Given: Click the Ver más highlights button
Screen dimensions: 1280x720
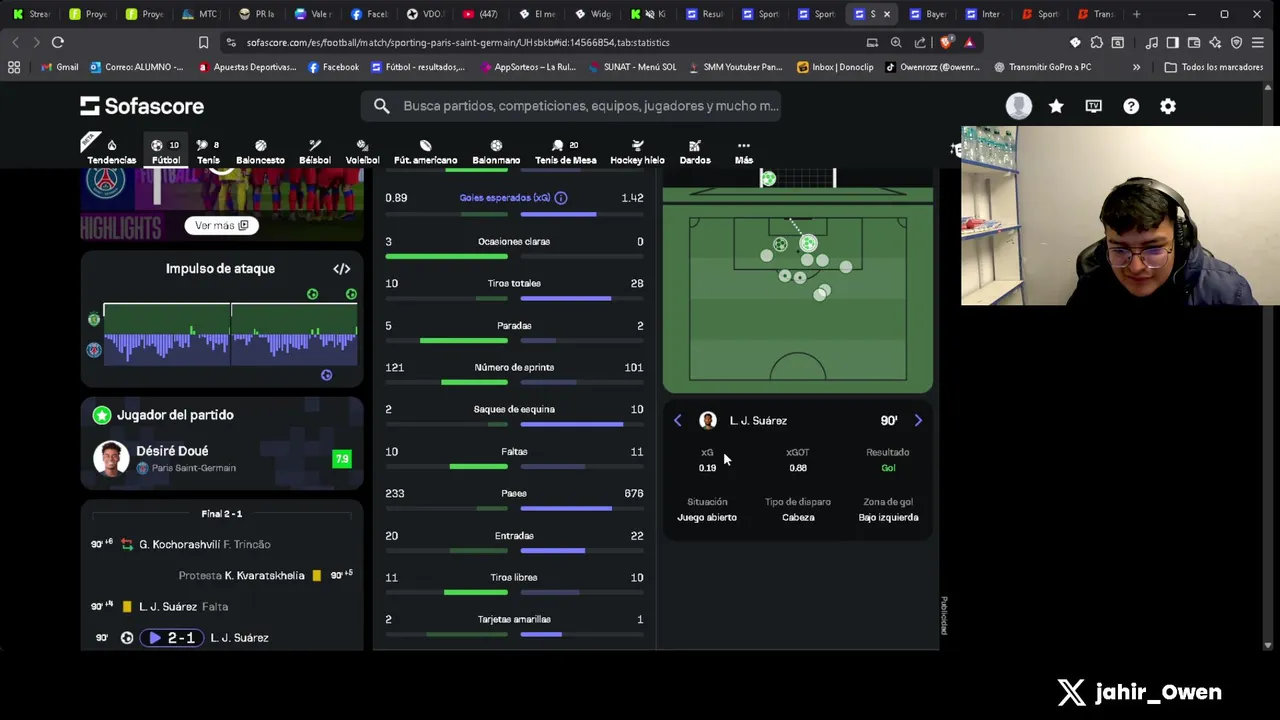Looking at the screenshot, I should 221,226.
